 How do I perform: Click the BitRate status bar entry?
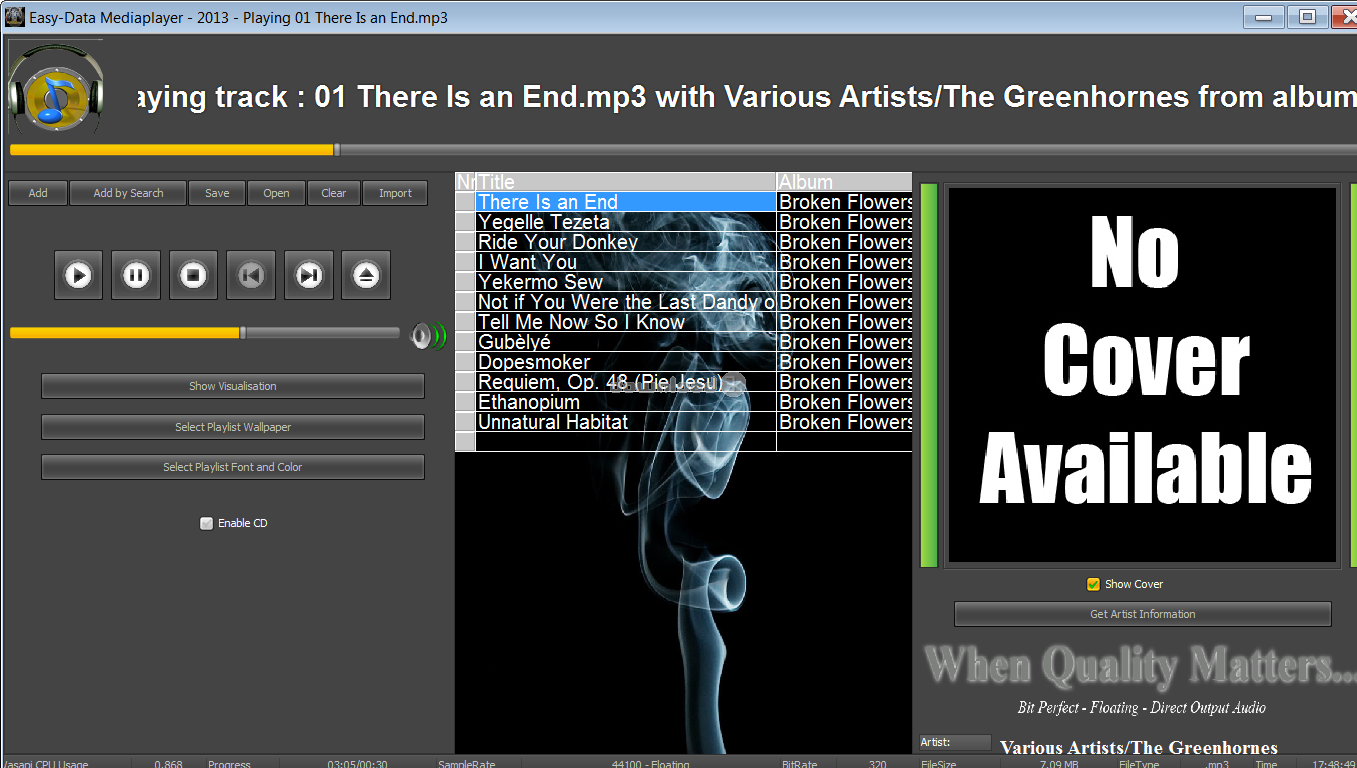coord(800,764)
